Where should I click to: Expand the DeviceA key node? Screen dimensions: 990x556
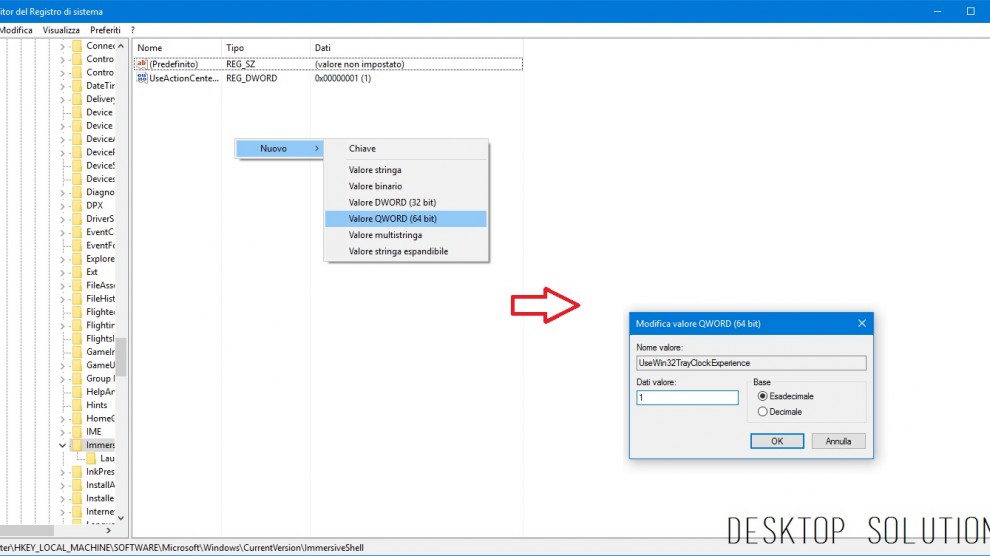[63, 139]
